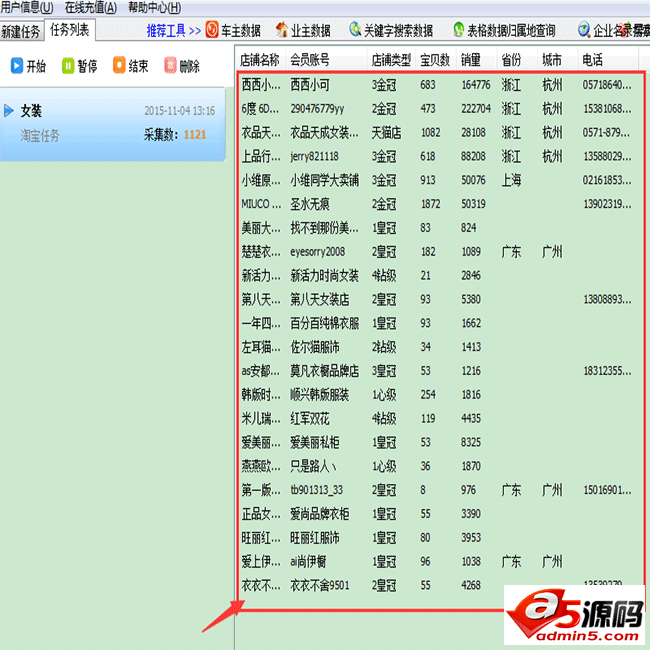The height and width of the screenshot is (650, 650).
Task: Click the 淘宝任务 label under 女装
Action: (x=40, y=135)
